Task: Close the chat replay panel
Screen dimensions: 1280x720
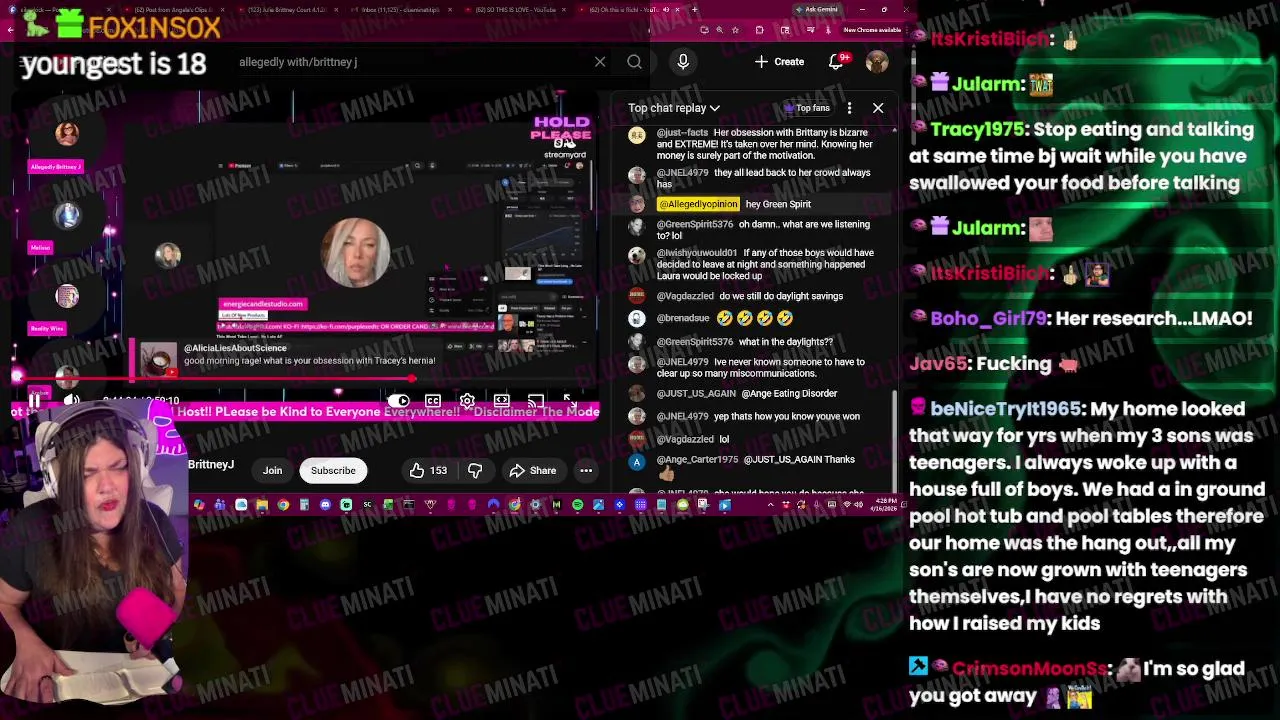Action: tap(878, 108)
